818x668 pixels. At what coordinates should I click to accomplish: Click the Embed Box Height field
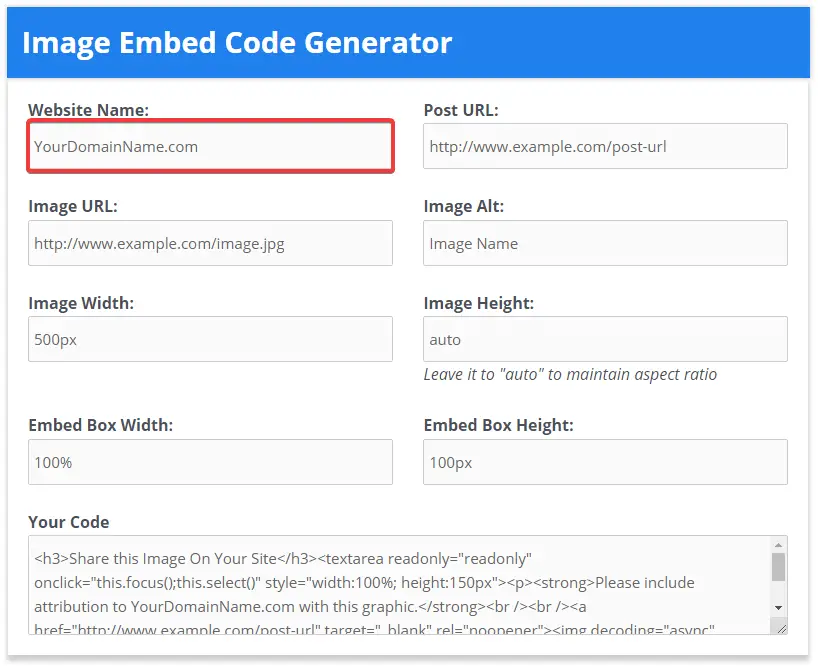605,462
